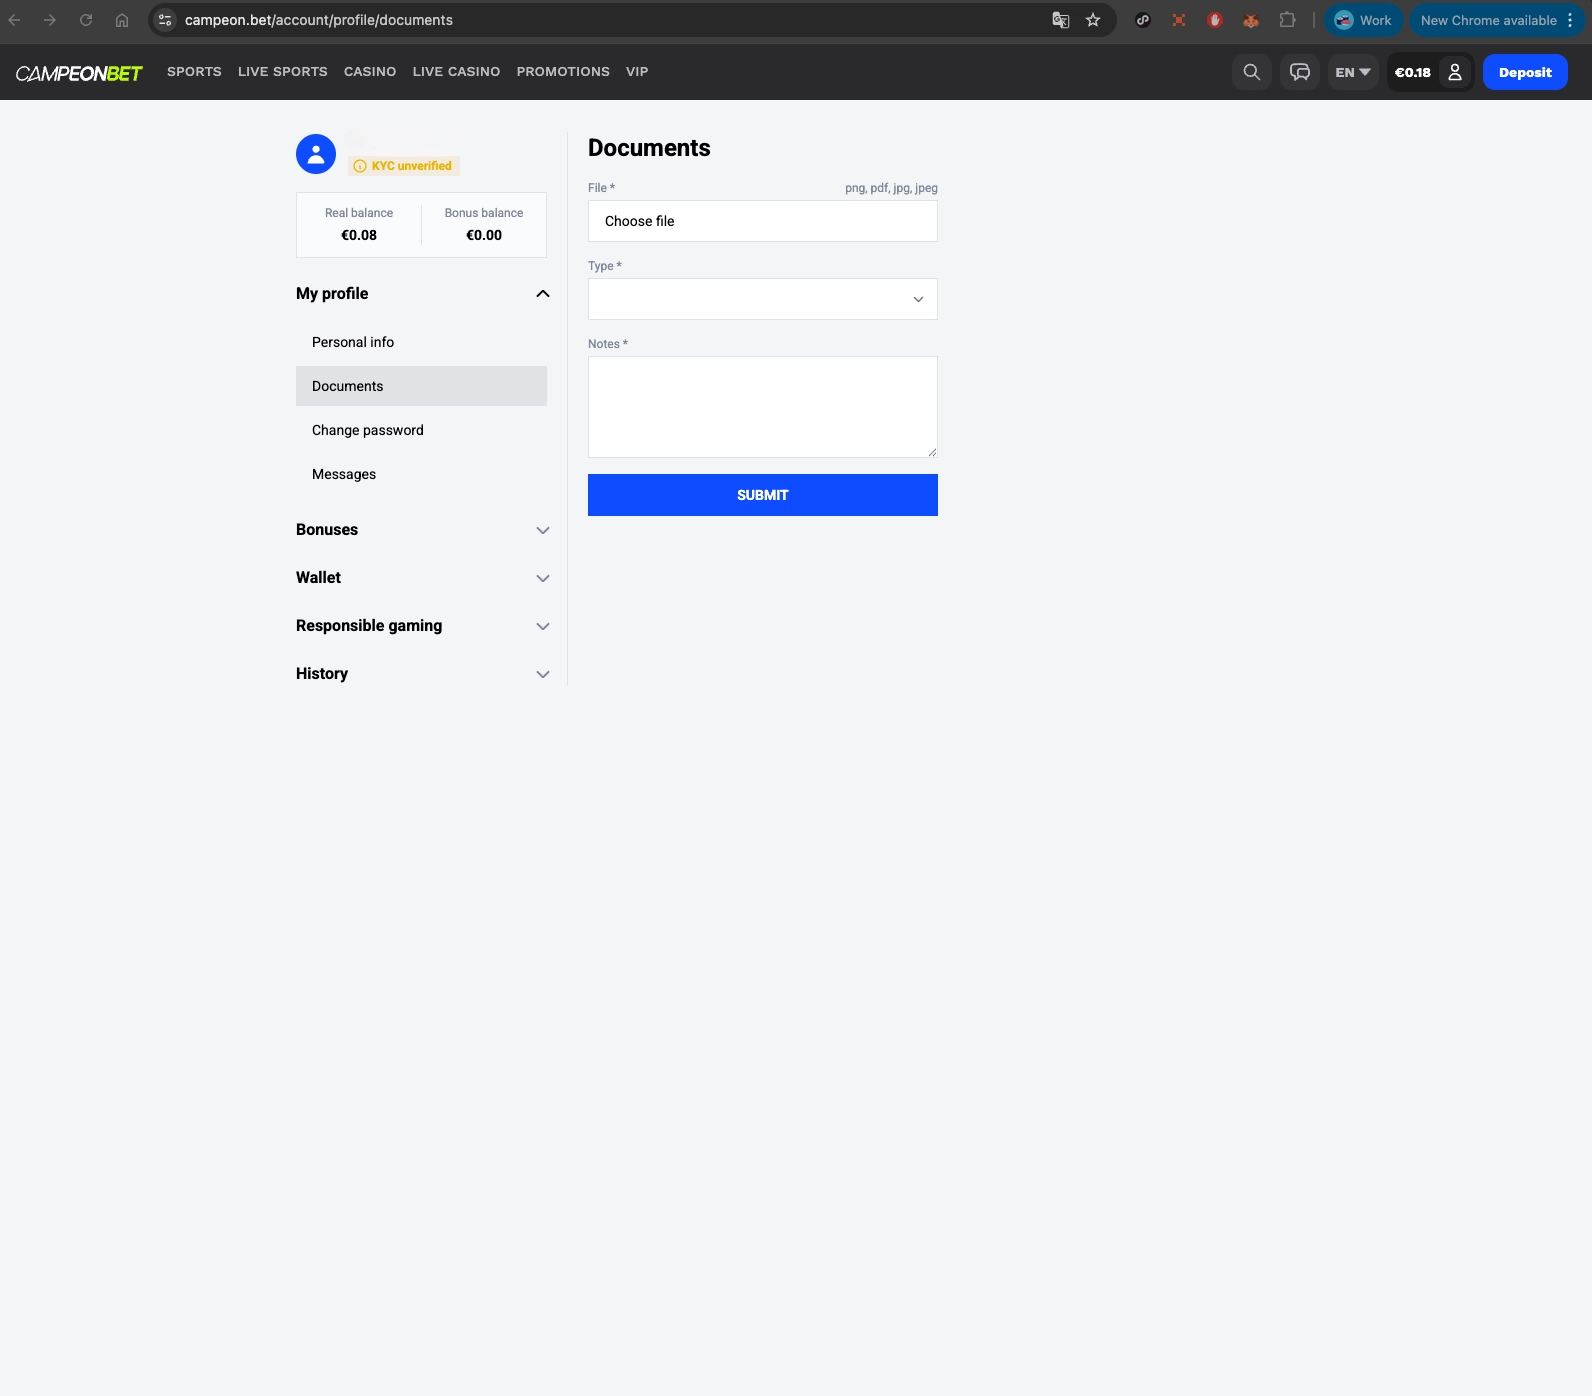1592x1396 pixels.
Task: Open the document Type dropdown
Action: click(762, 299)
